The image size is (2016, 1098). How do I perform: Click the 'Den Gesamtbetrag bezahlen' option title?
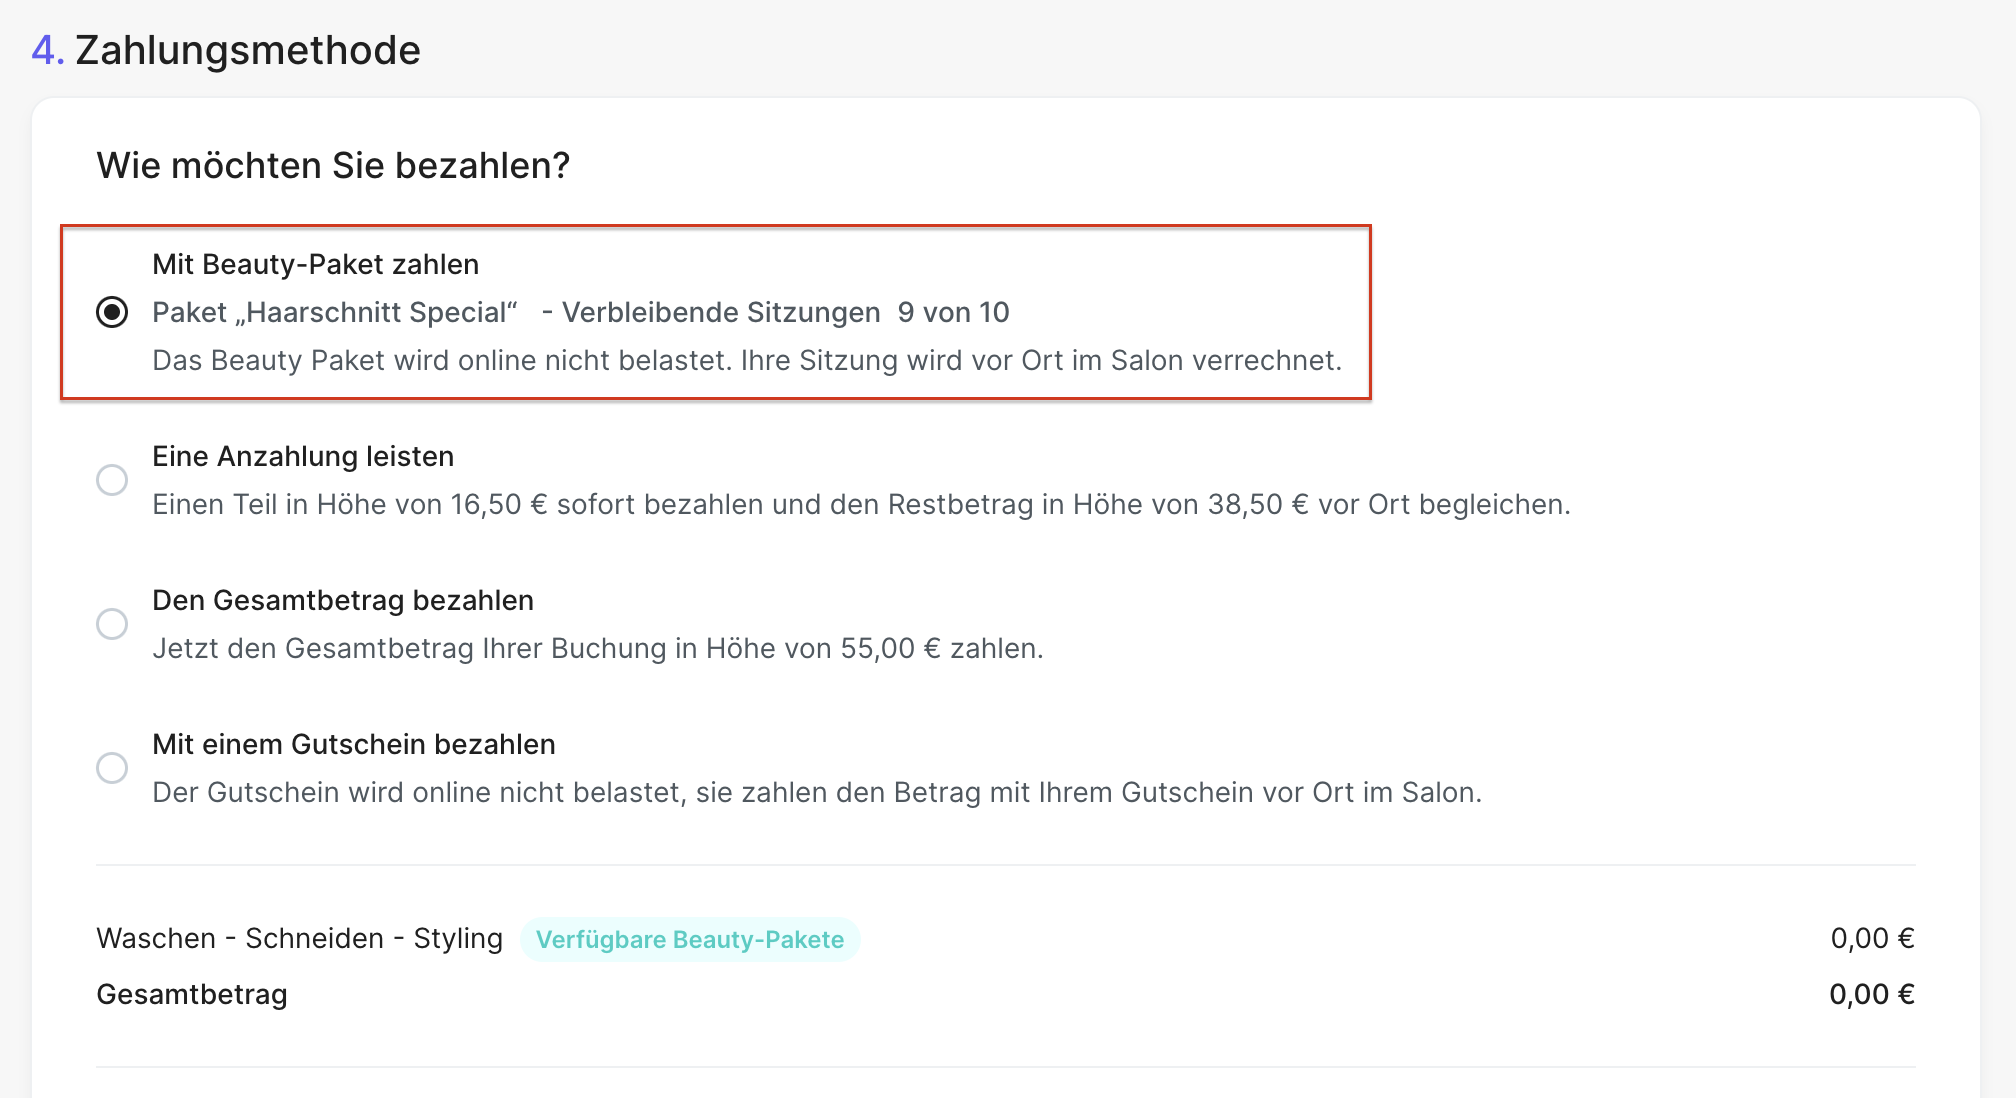[x=343, y=600]
